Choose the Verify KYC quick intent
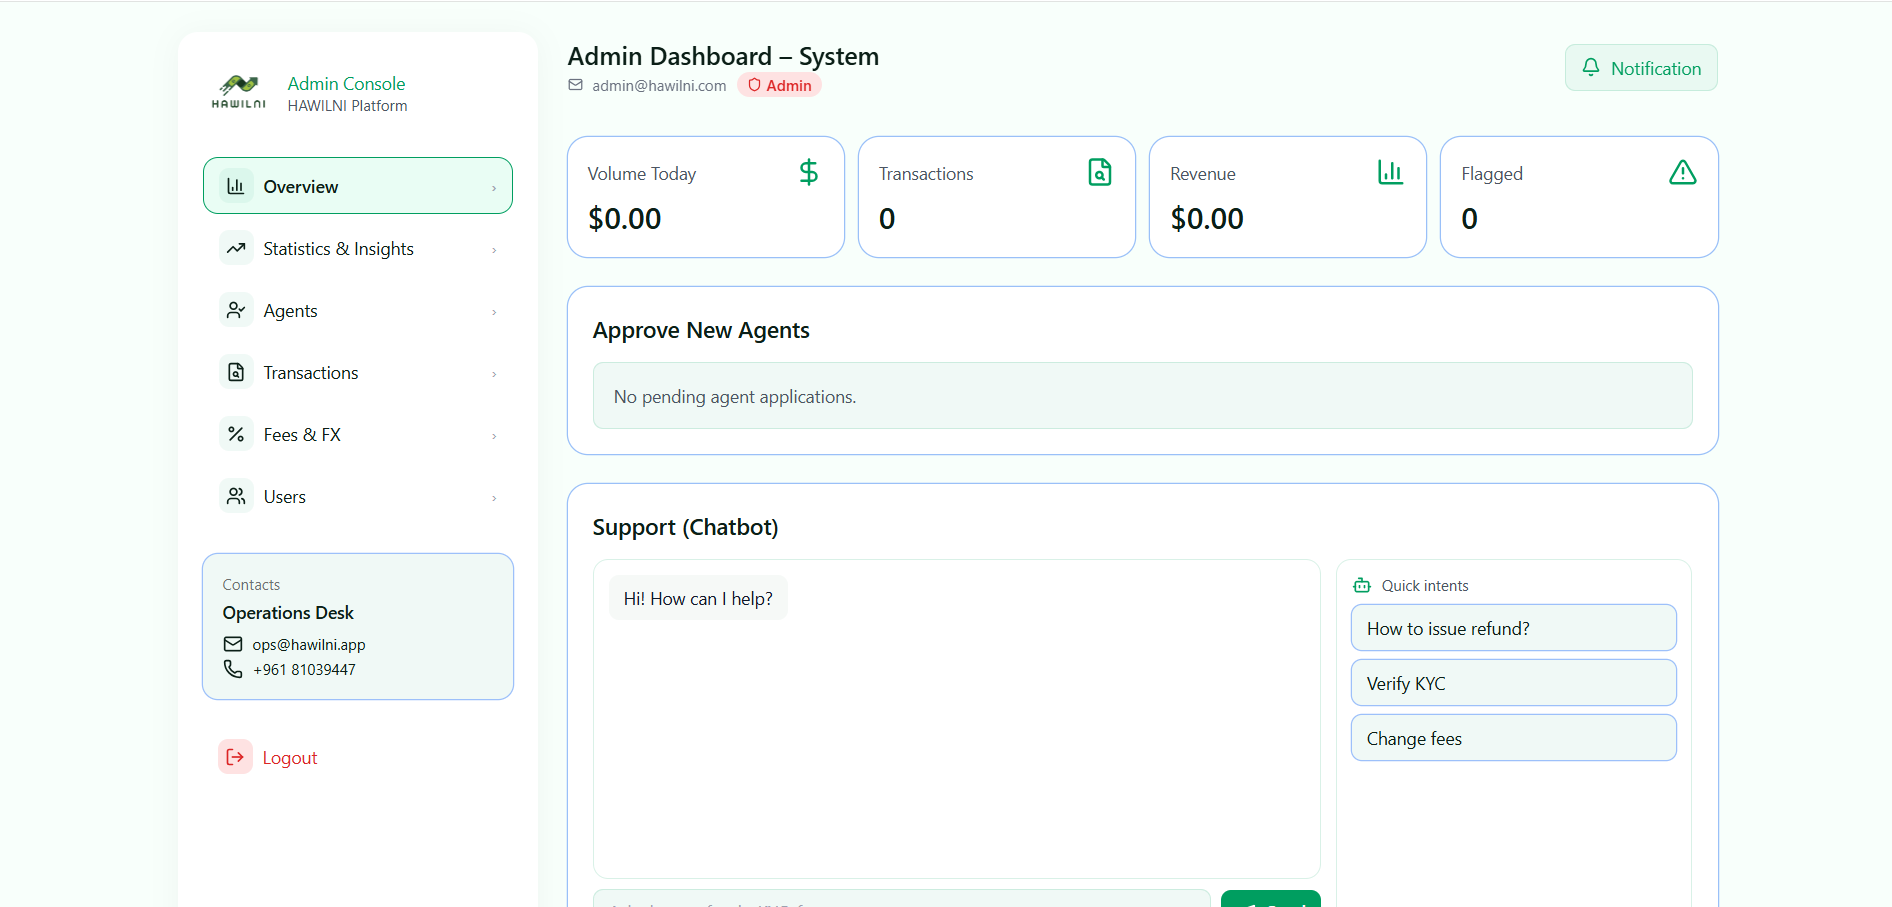This screenshot has height=907, width=1892. coord(1512,683)
